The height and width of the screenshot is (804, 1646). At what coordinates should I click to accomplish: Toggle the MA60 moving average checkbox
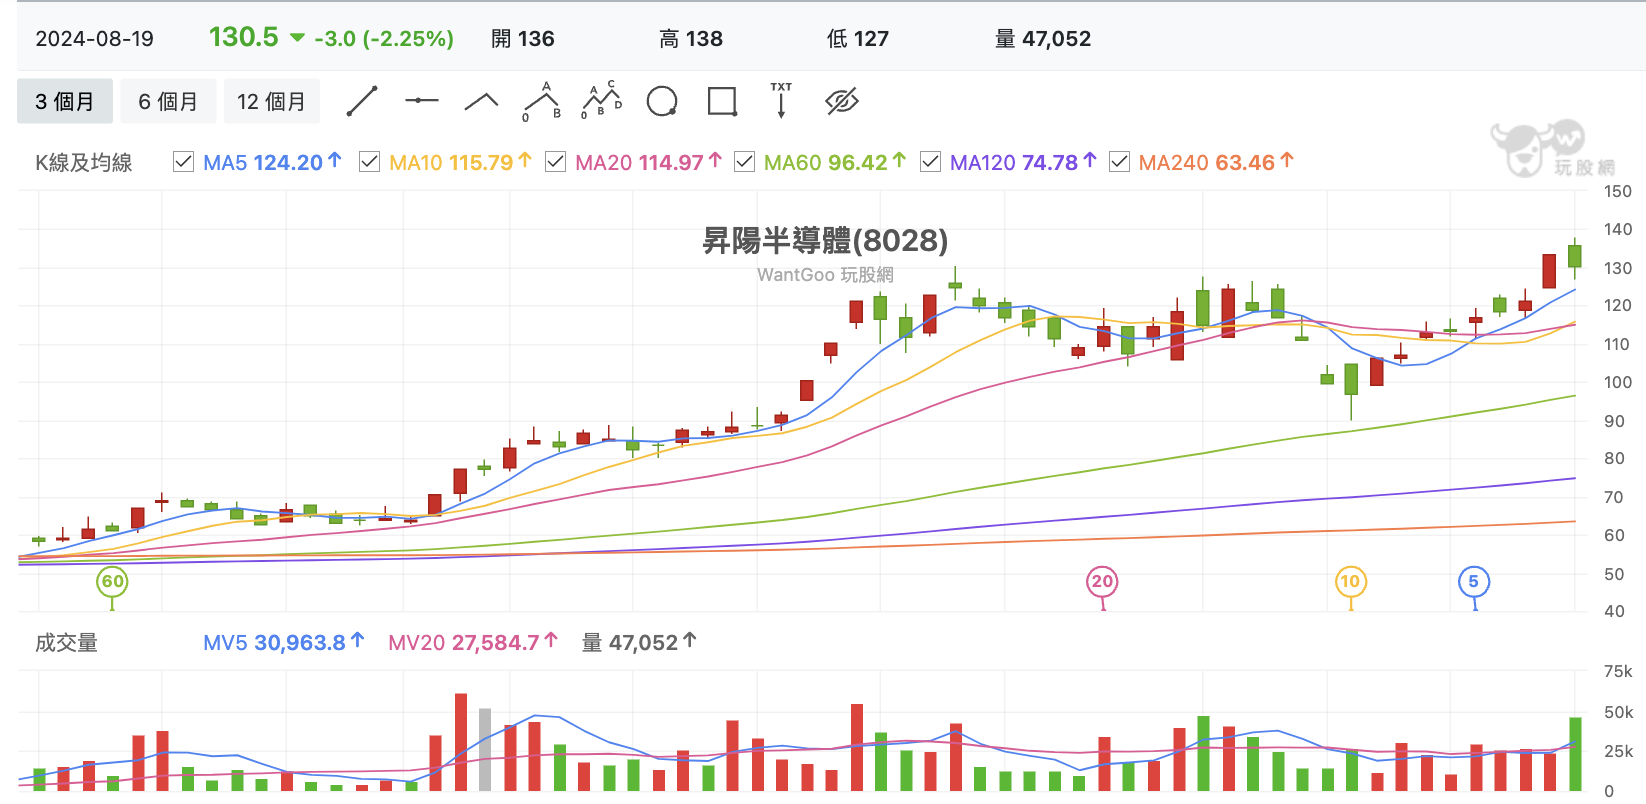(x=744, y=161)
